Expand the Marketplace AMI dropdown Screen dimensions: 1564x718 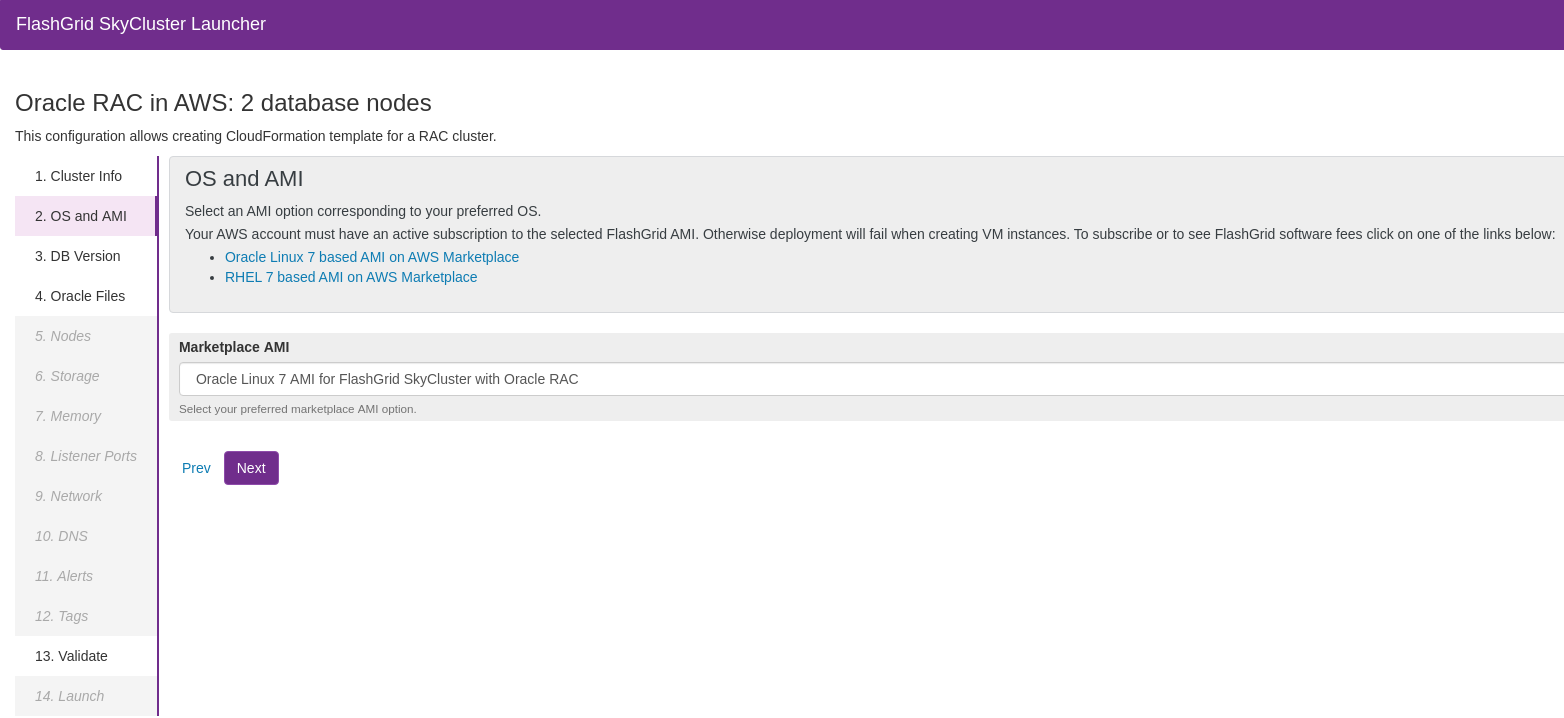click(870, 379)
